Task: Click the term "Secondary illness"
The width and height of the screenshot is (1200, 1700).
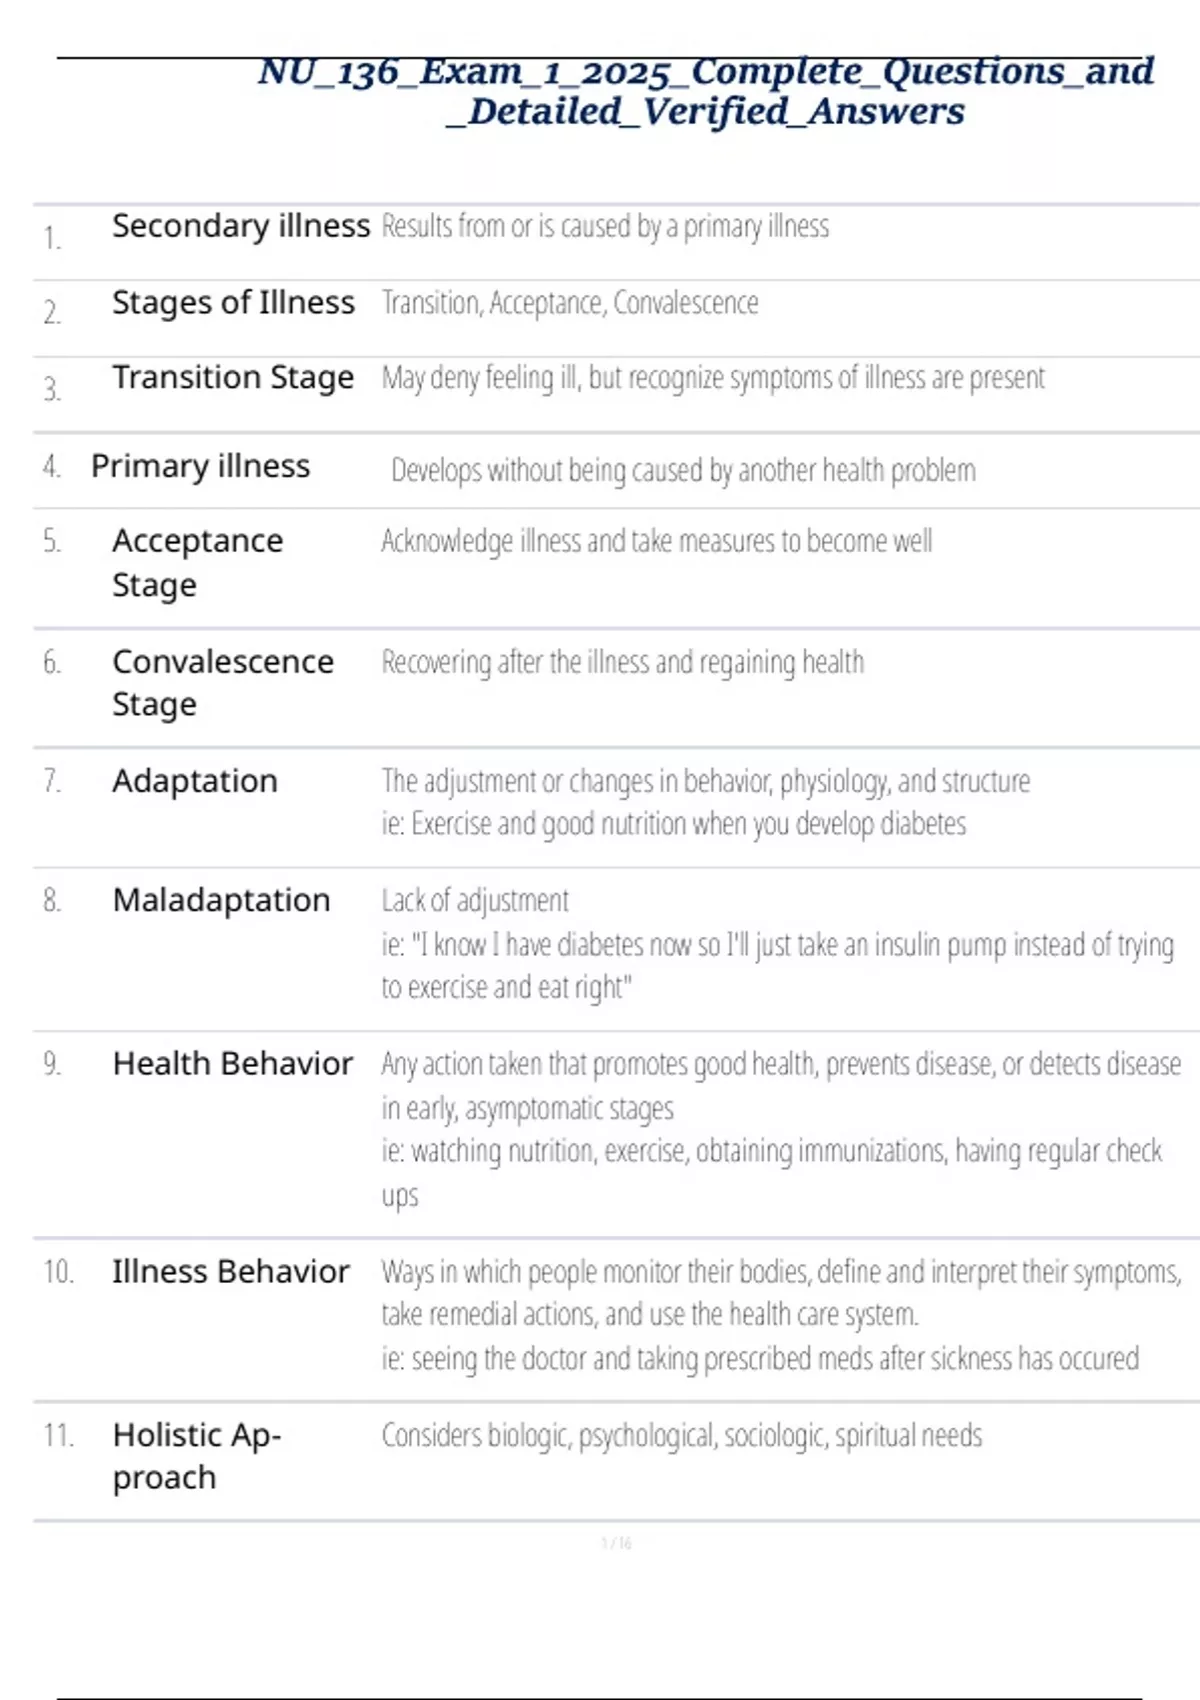Action: point(240,226)
